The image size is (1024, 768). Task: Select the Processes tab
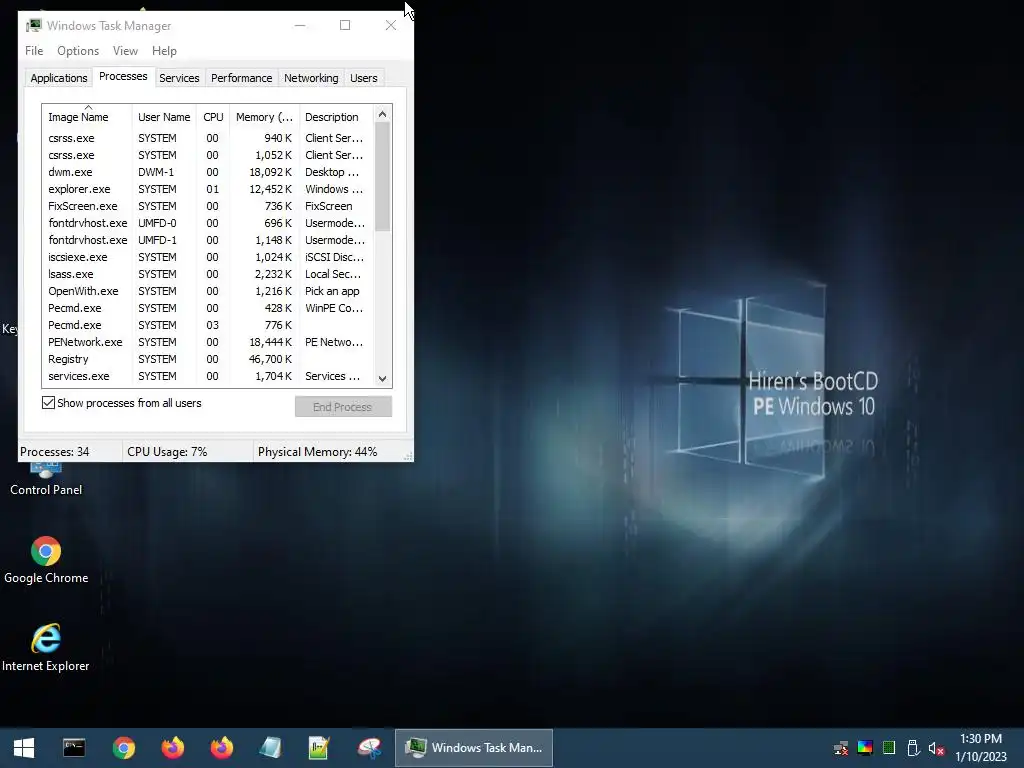(123, 76)
